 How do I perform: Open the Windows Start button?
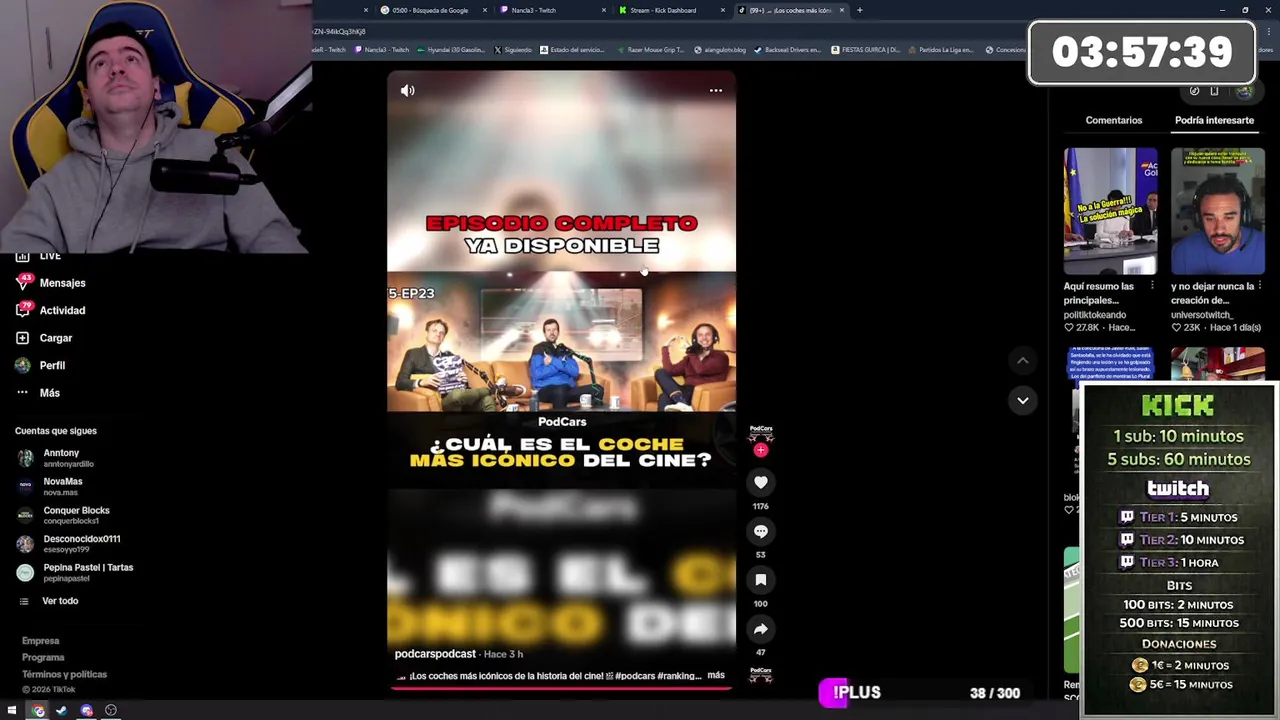point(12,711)
